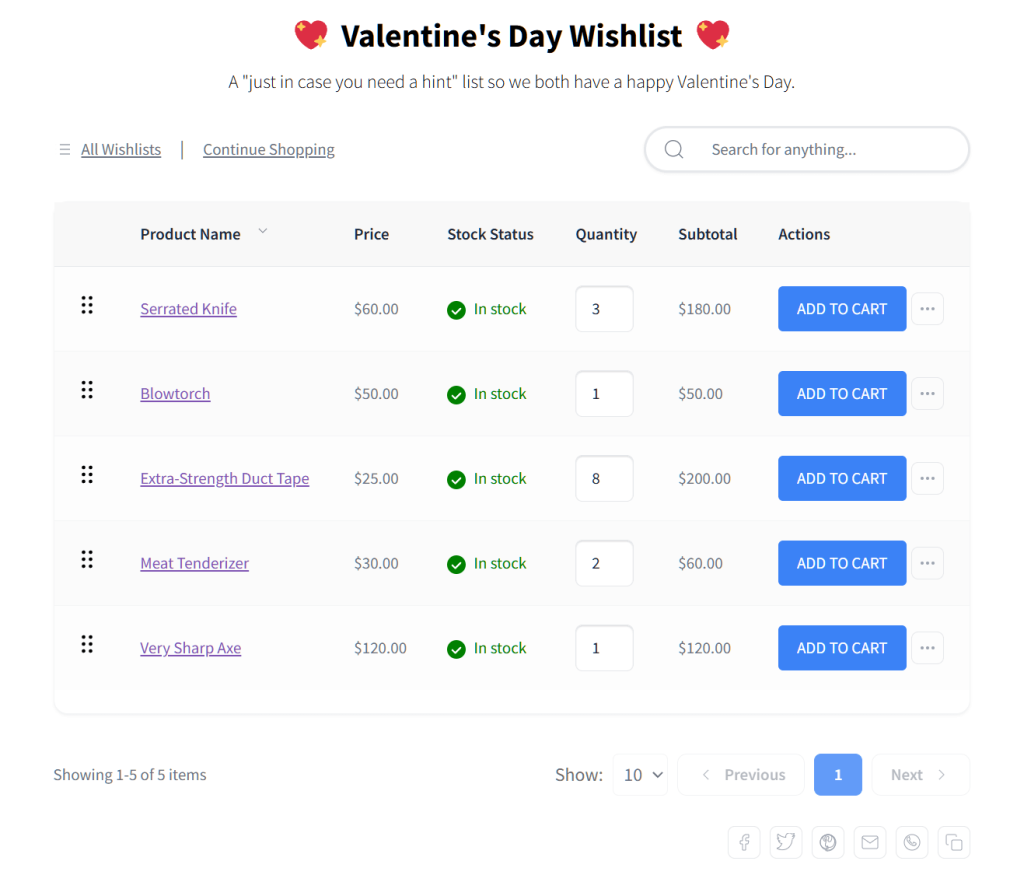1024x882 pixels.
Task: Open the Extra-Strength Duct Tape product page
Action: click(x=224, y=478)
